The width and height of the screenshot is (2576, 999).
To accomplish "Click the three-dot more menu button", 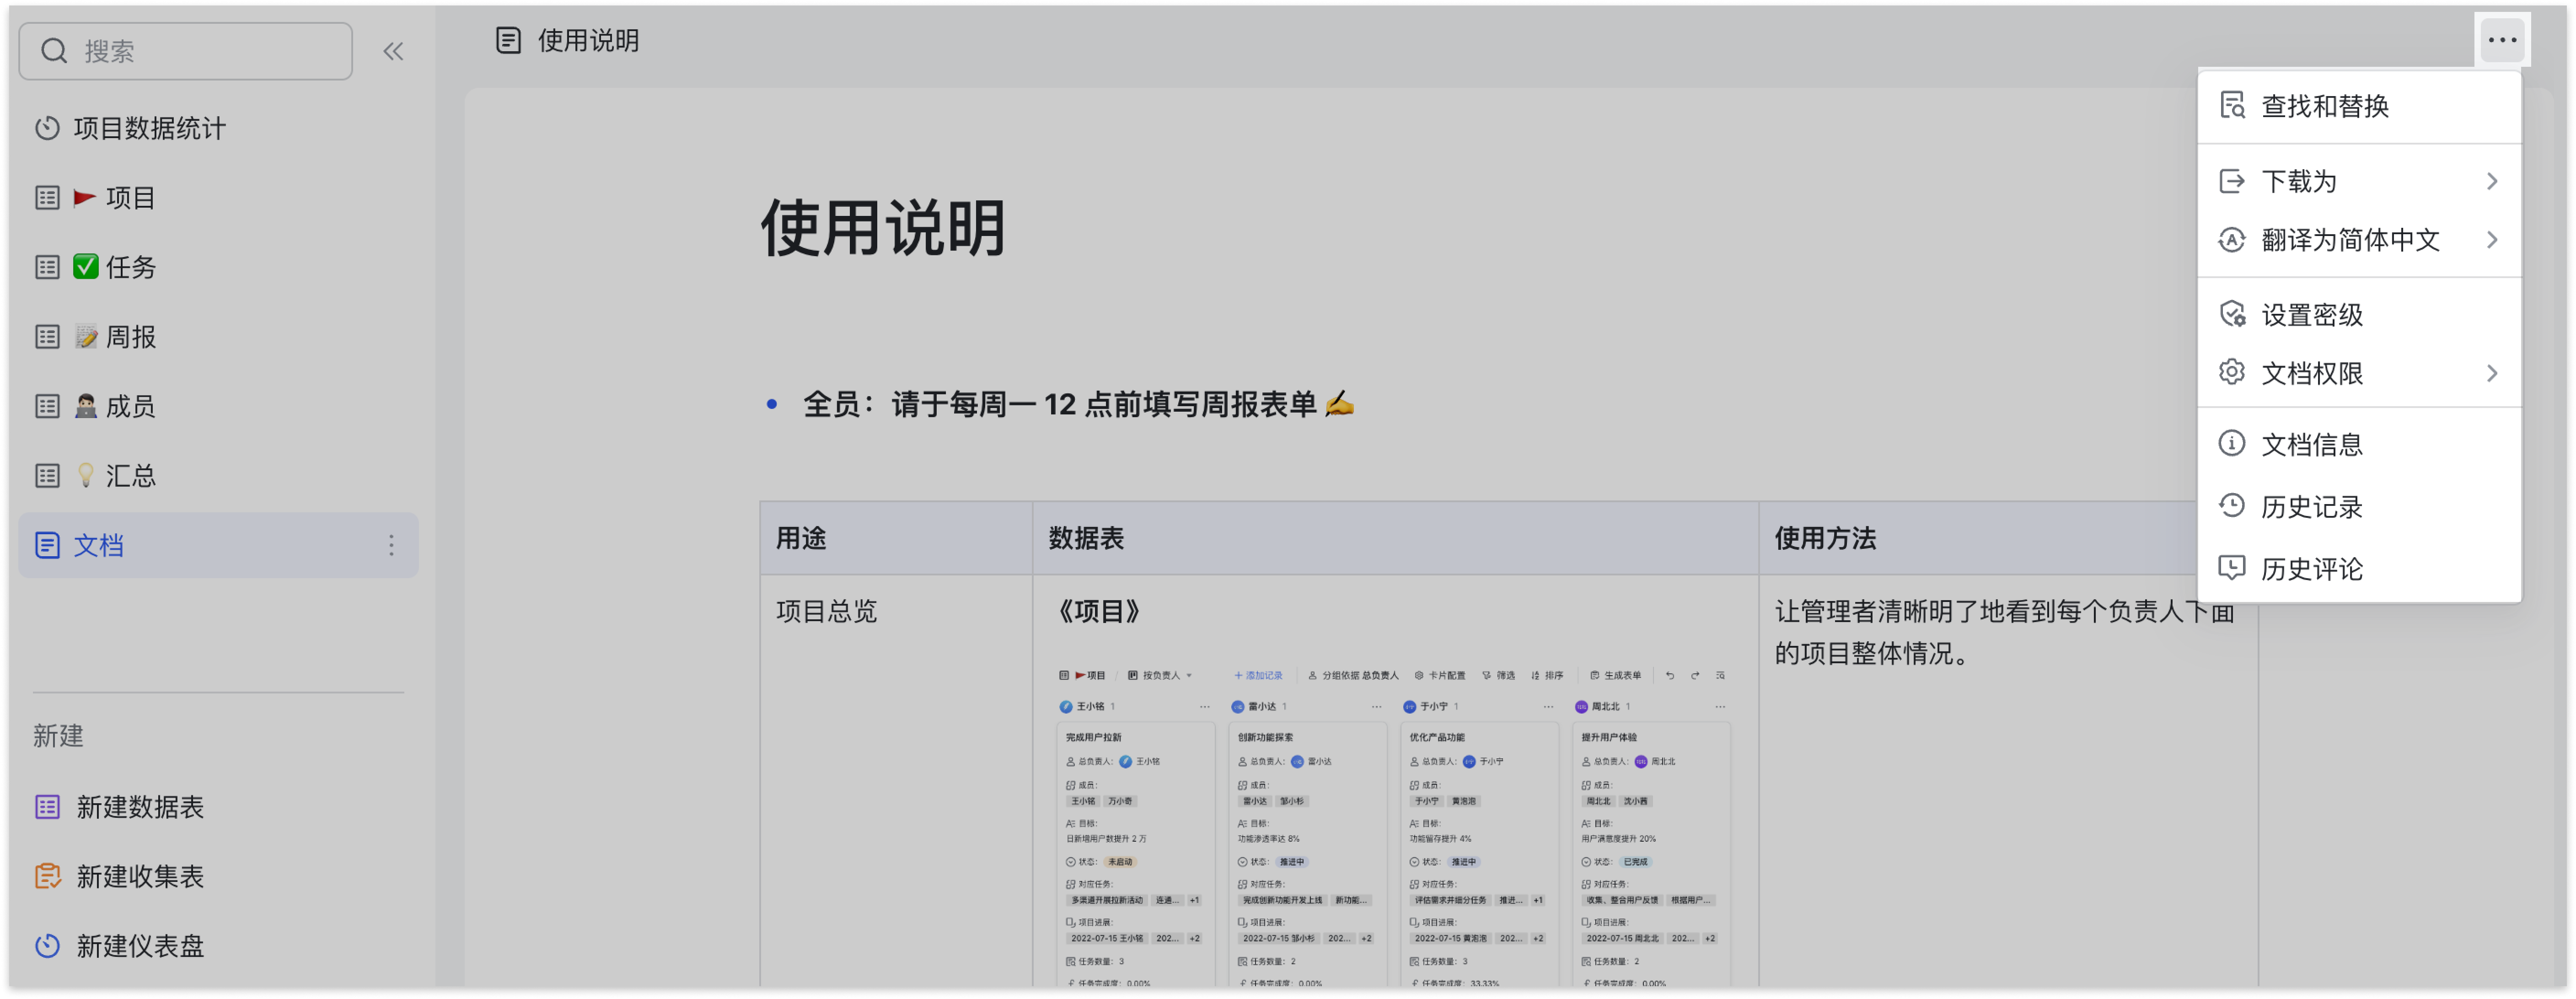I will pos(2501,40).
